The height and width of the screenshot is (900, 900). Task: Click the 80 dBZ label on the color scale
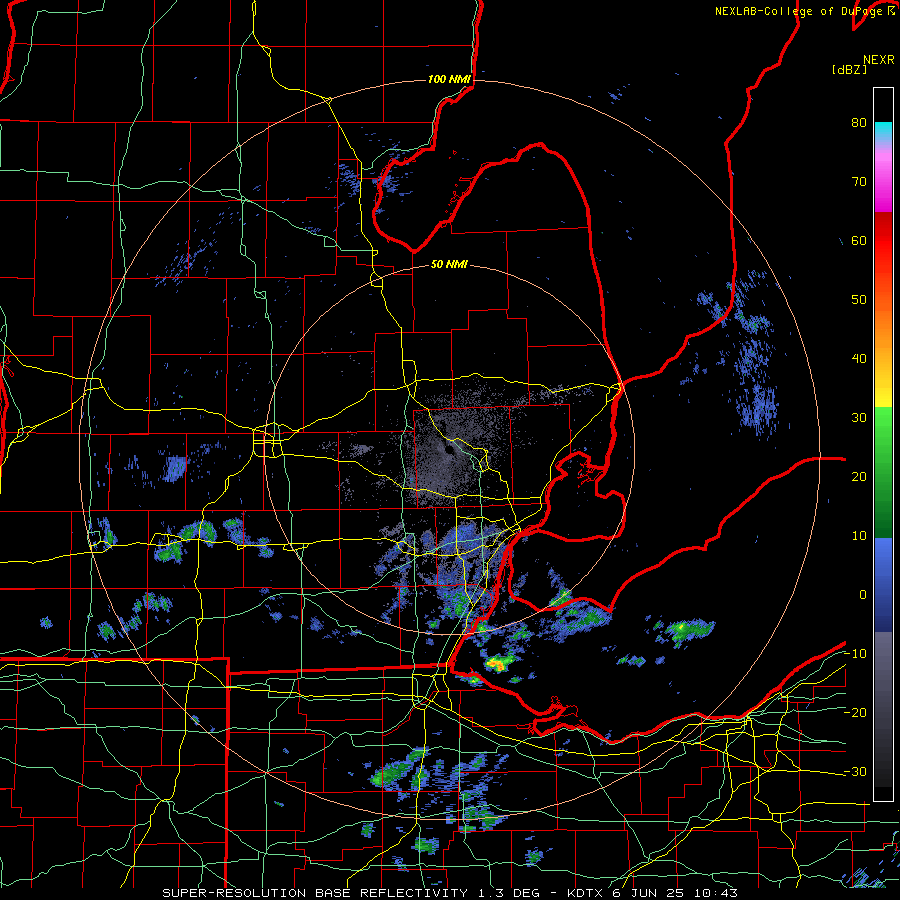tap(859, 123)
